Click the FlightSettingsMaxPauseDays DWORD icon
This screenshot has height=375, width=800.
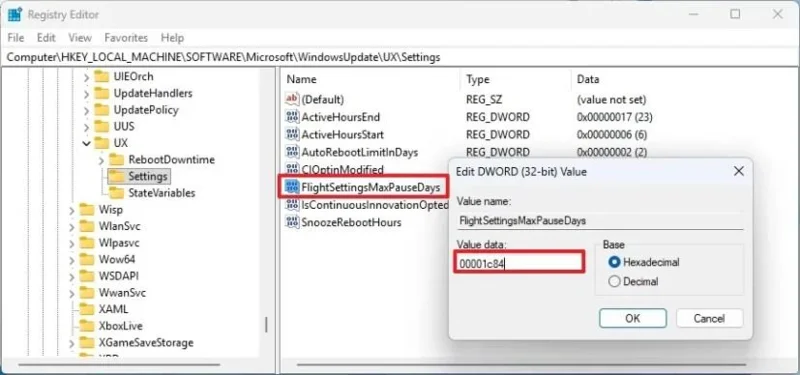coord(292,187)
